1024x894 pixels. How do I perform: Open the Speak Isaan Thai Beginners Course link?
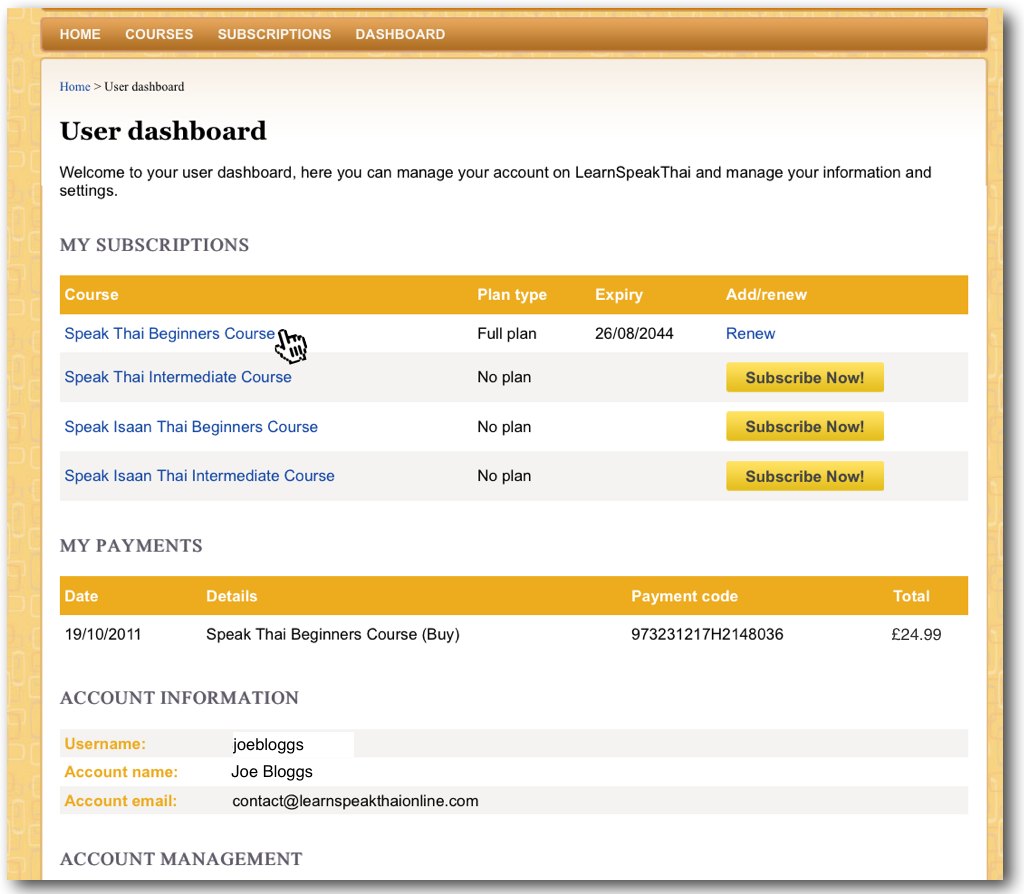pyautogui.click(x=191, y=427)
